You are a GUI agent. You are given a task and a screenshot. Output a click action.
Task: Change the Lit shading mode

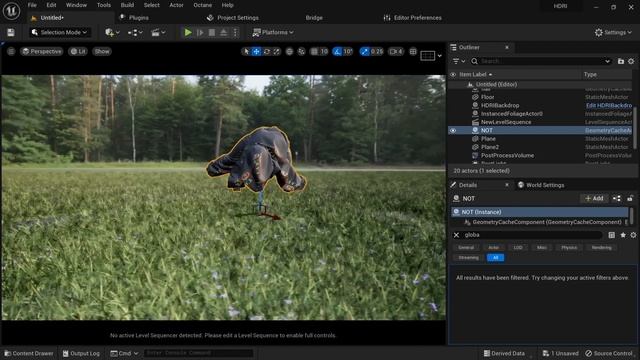coord(78,51)
